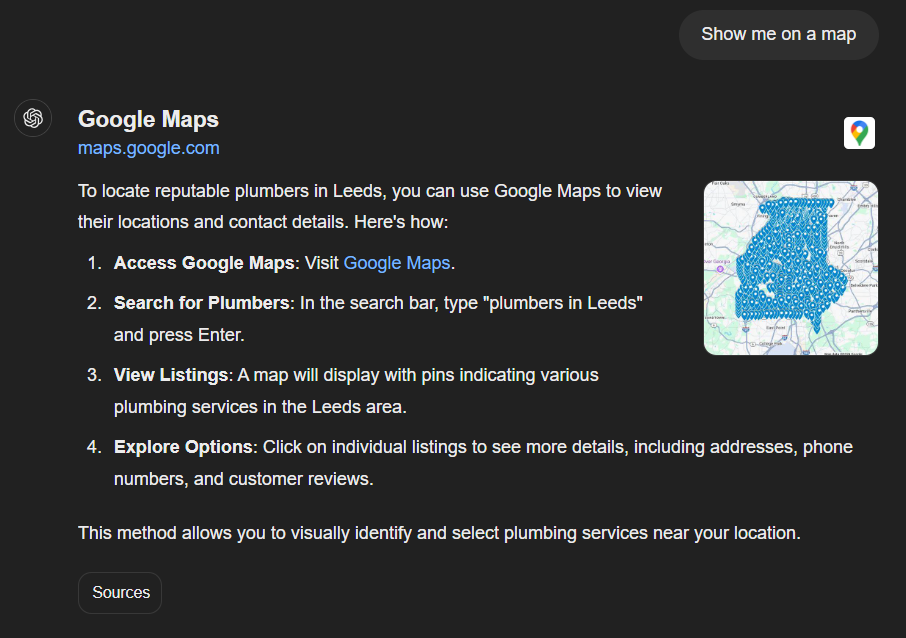Click the Google Maps heading title
906x638 pixels.
[148, 119]
